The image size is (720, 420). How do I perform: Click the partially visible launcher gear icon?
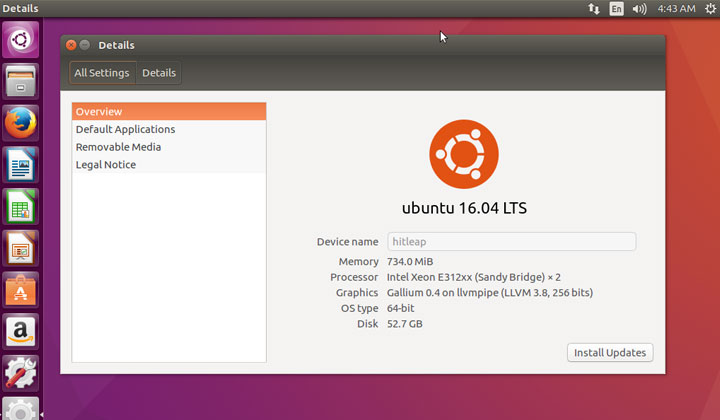tap(21, 409)
